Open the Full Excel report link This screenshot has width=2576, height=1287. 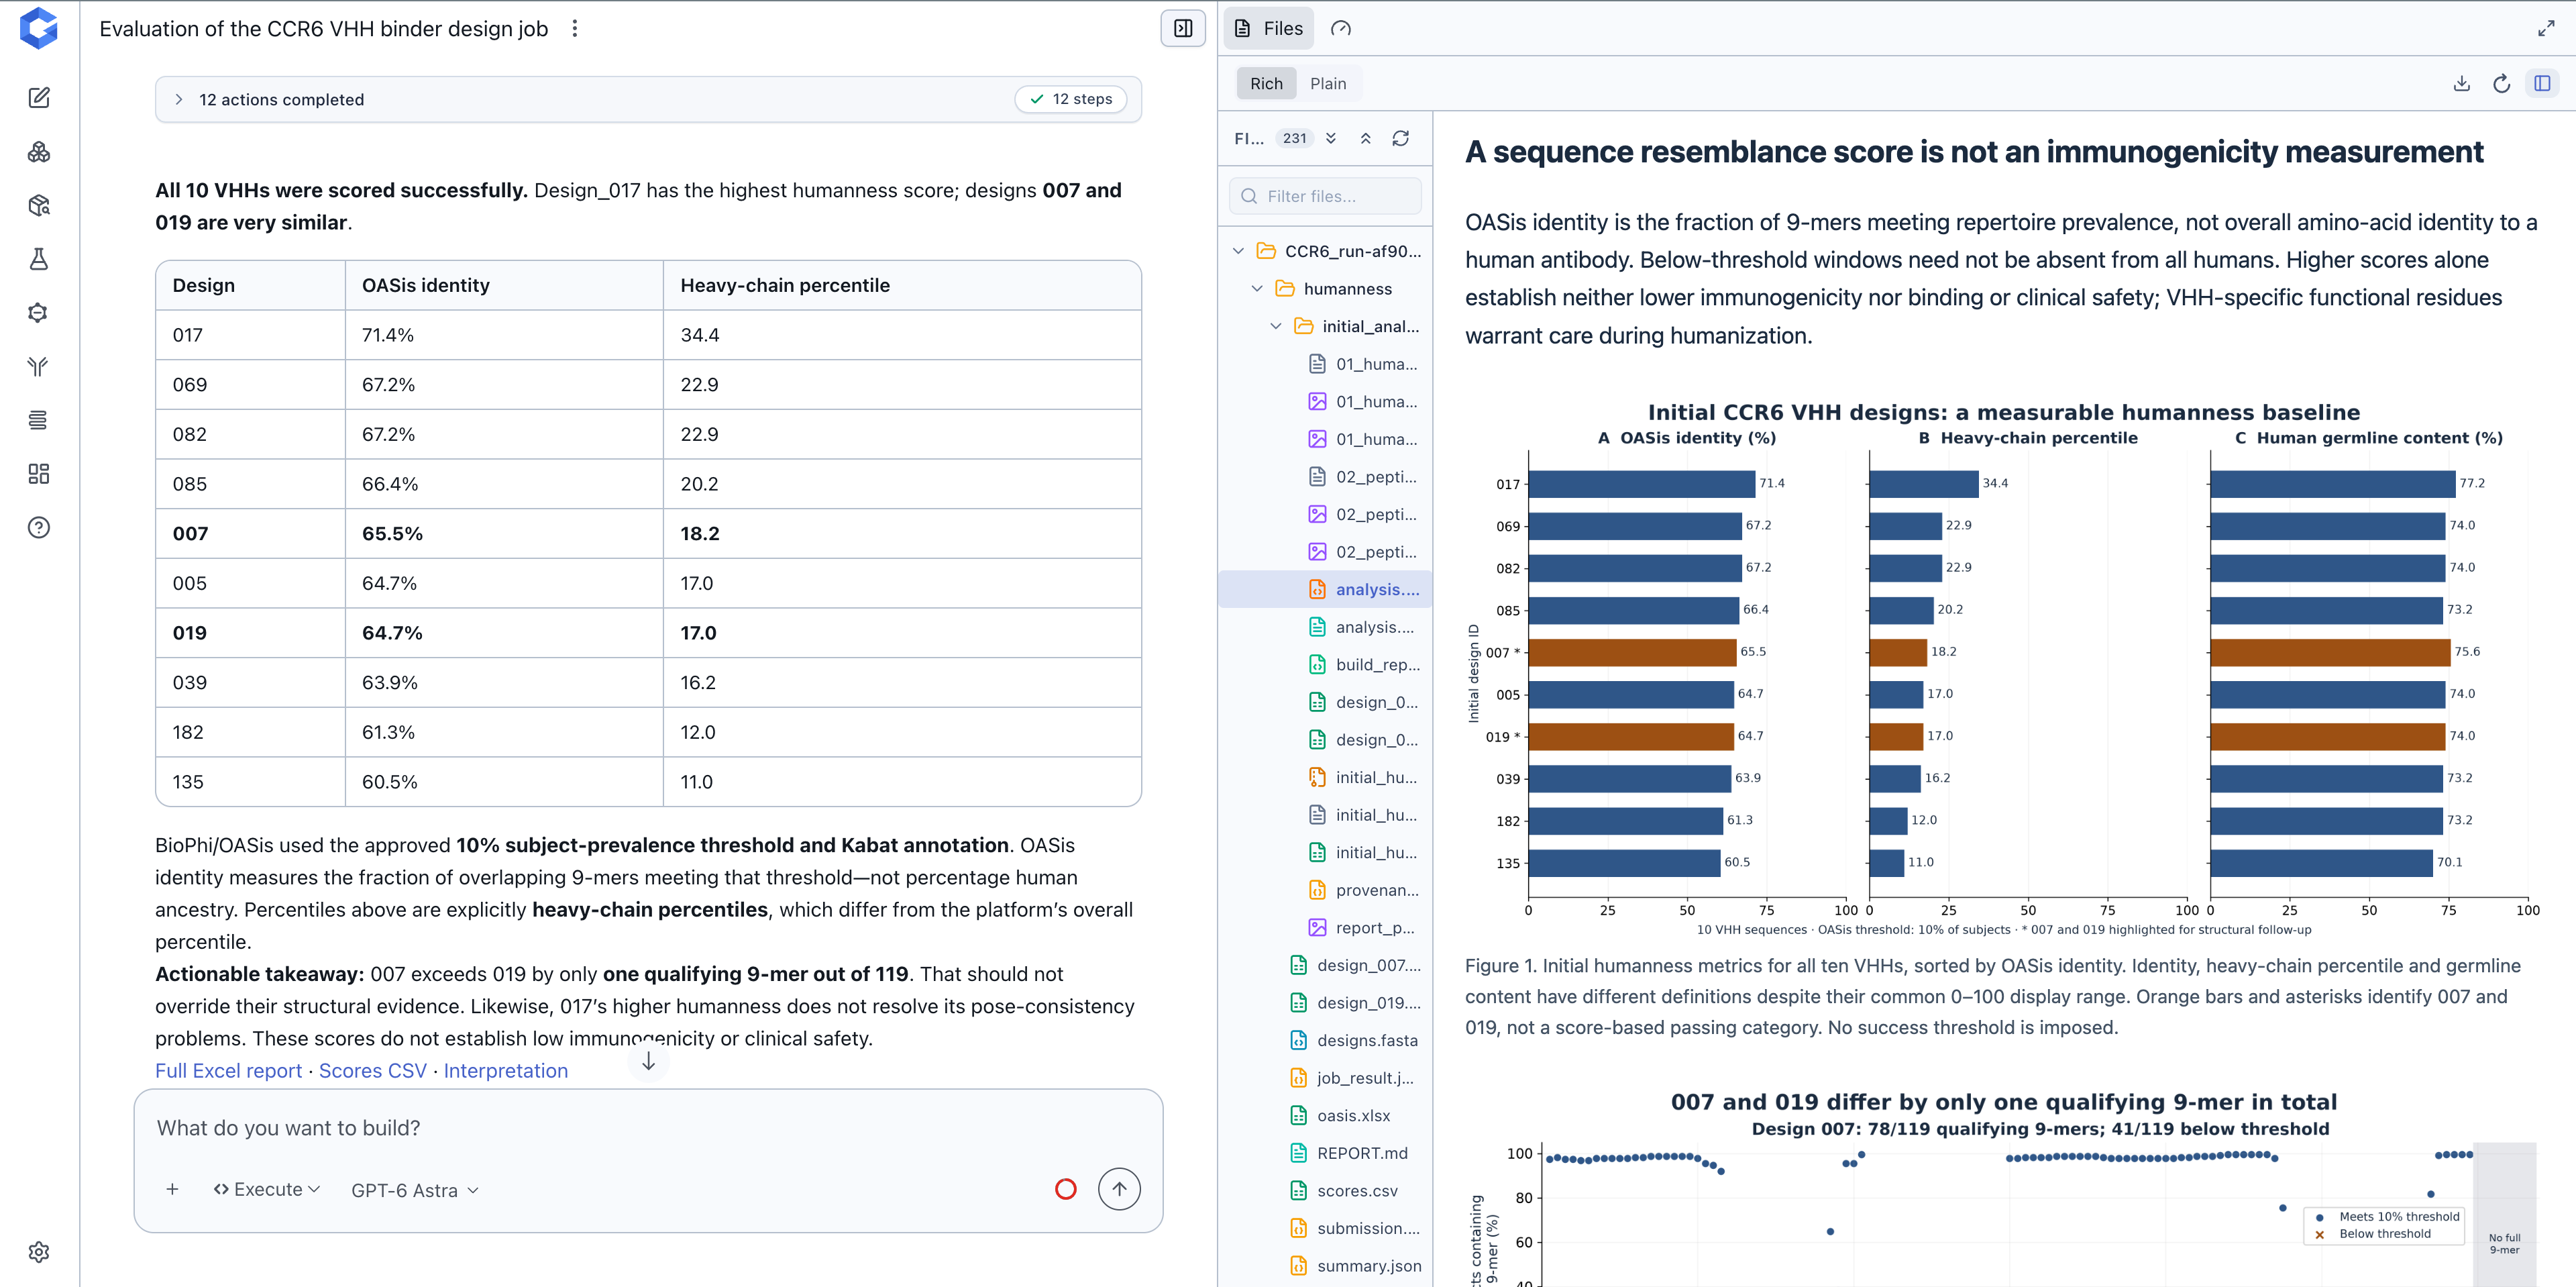[x=228, y=1070]
